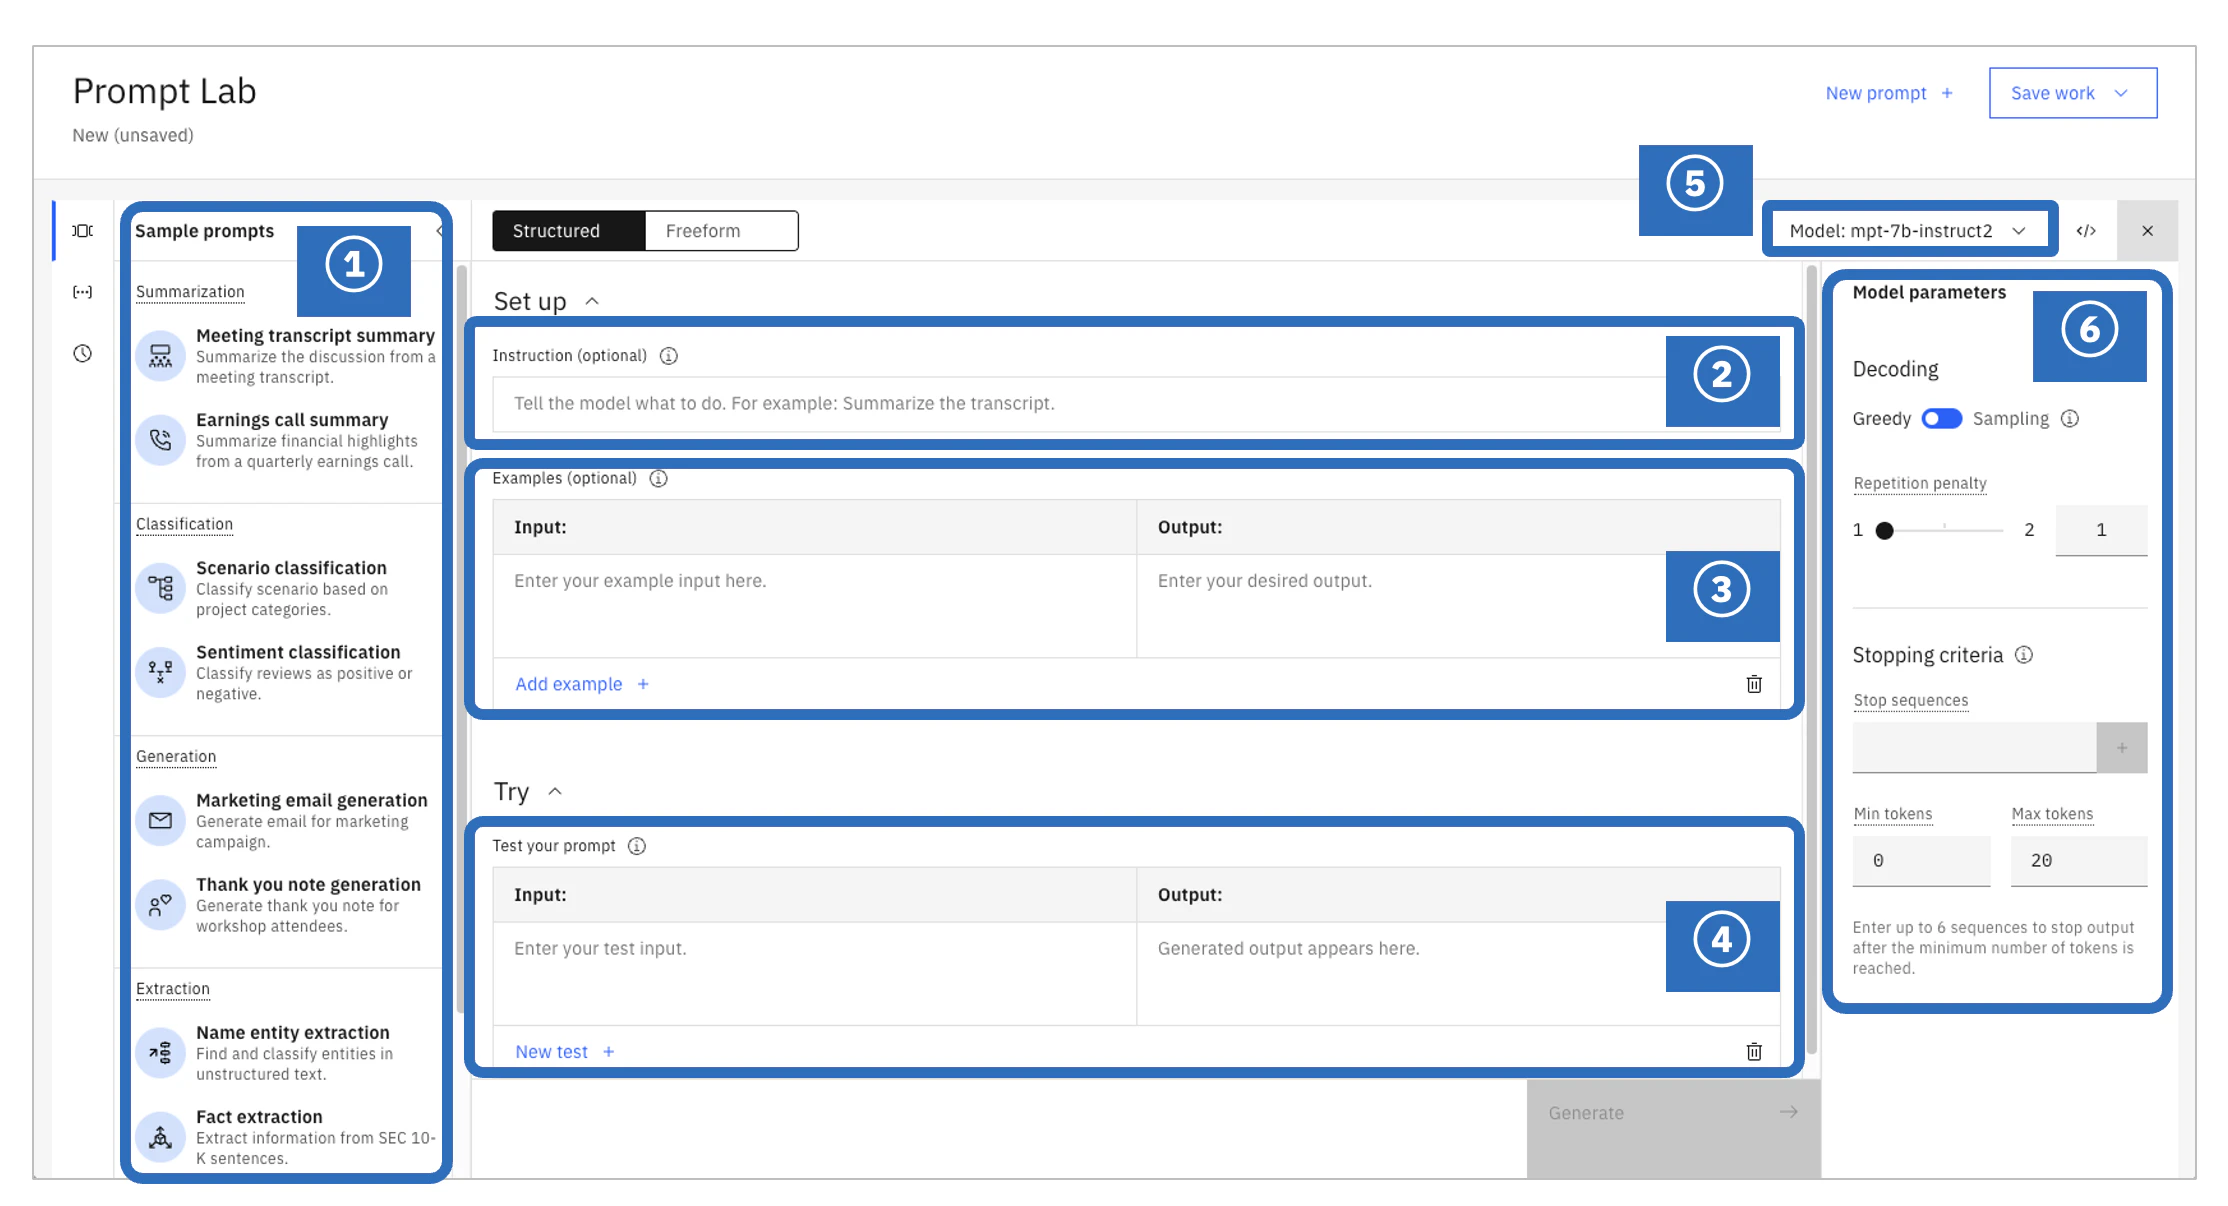
Task: Click the Max tokens input field
Action: [x=2079, y=861]
